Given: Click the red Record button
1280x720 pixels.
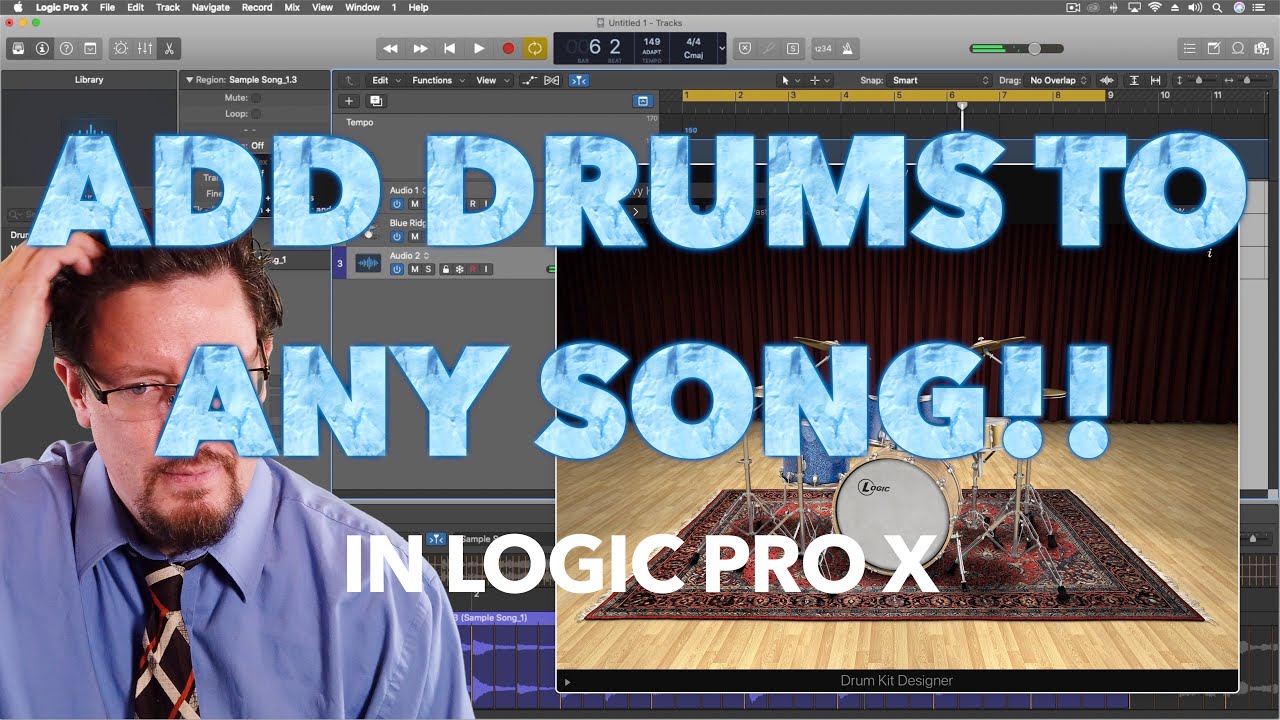Looking at the screenshot, I should click(x=508, y=48).
